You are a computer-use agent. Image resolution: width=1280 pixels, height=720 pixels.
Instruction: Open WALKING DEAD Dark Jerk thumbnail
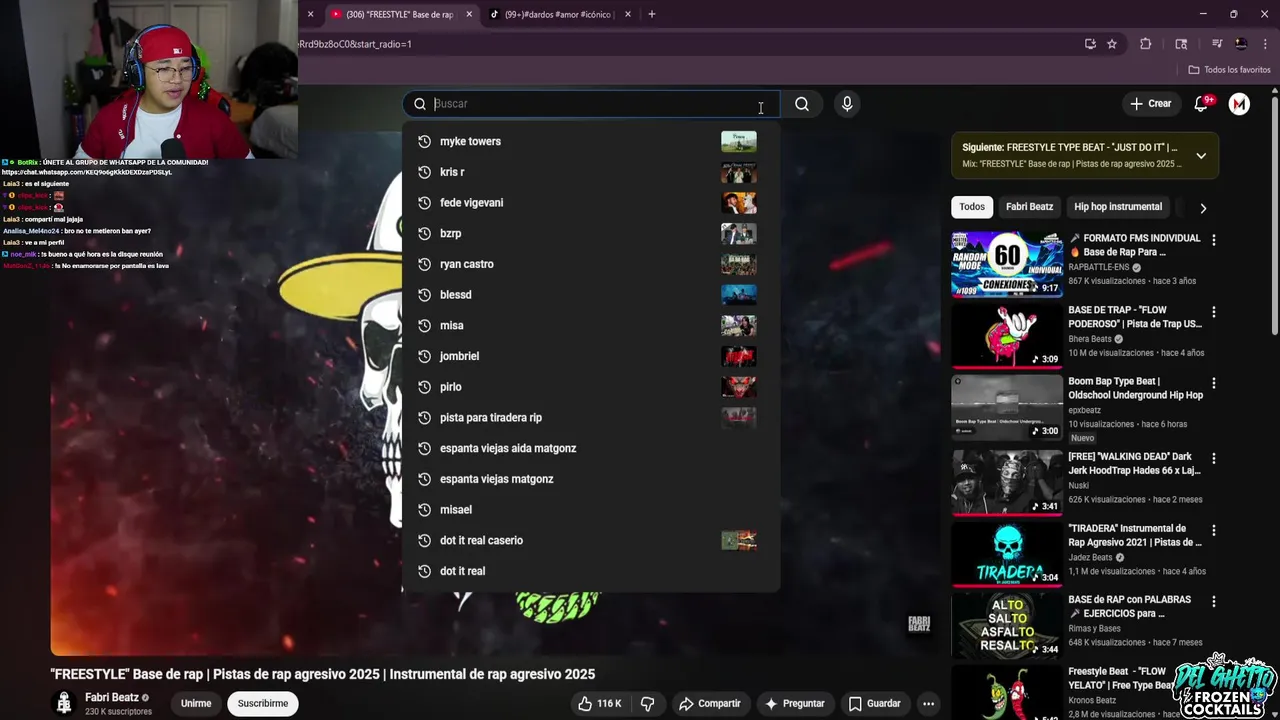1007,482
